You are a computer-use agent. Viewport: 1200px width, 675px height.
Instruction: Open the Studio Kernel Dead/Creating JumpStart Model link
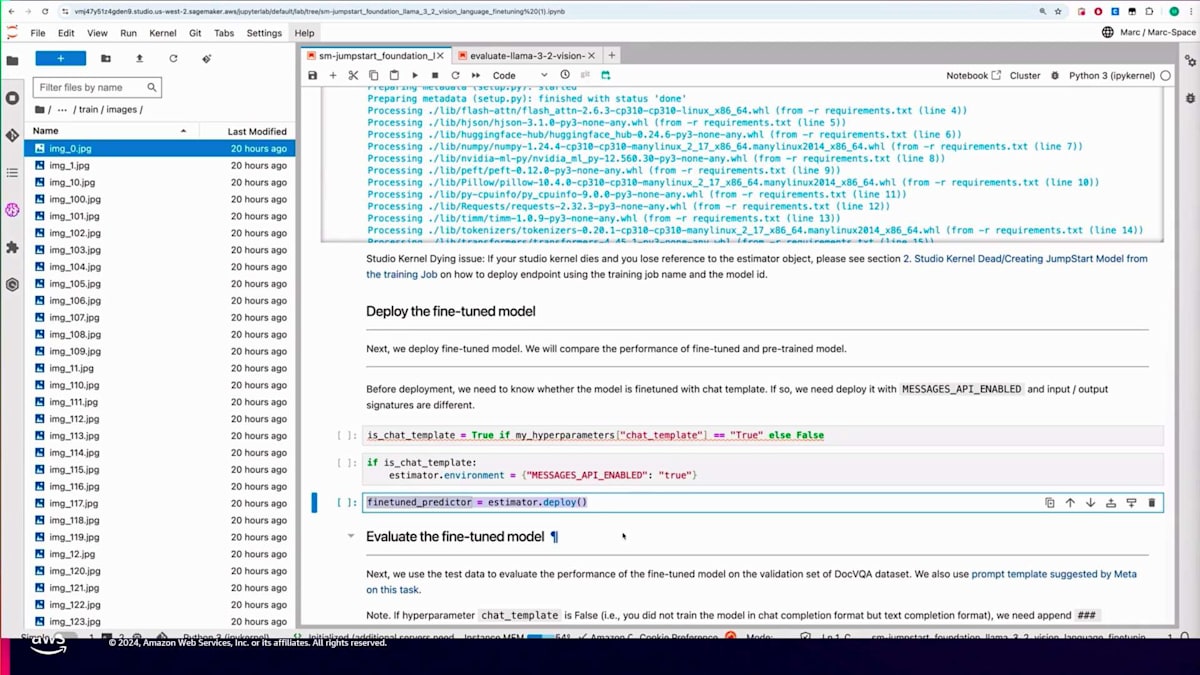click(756, 266)
